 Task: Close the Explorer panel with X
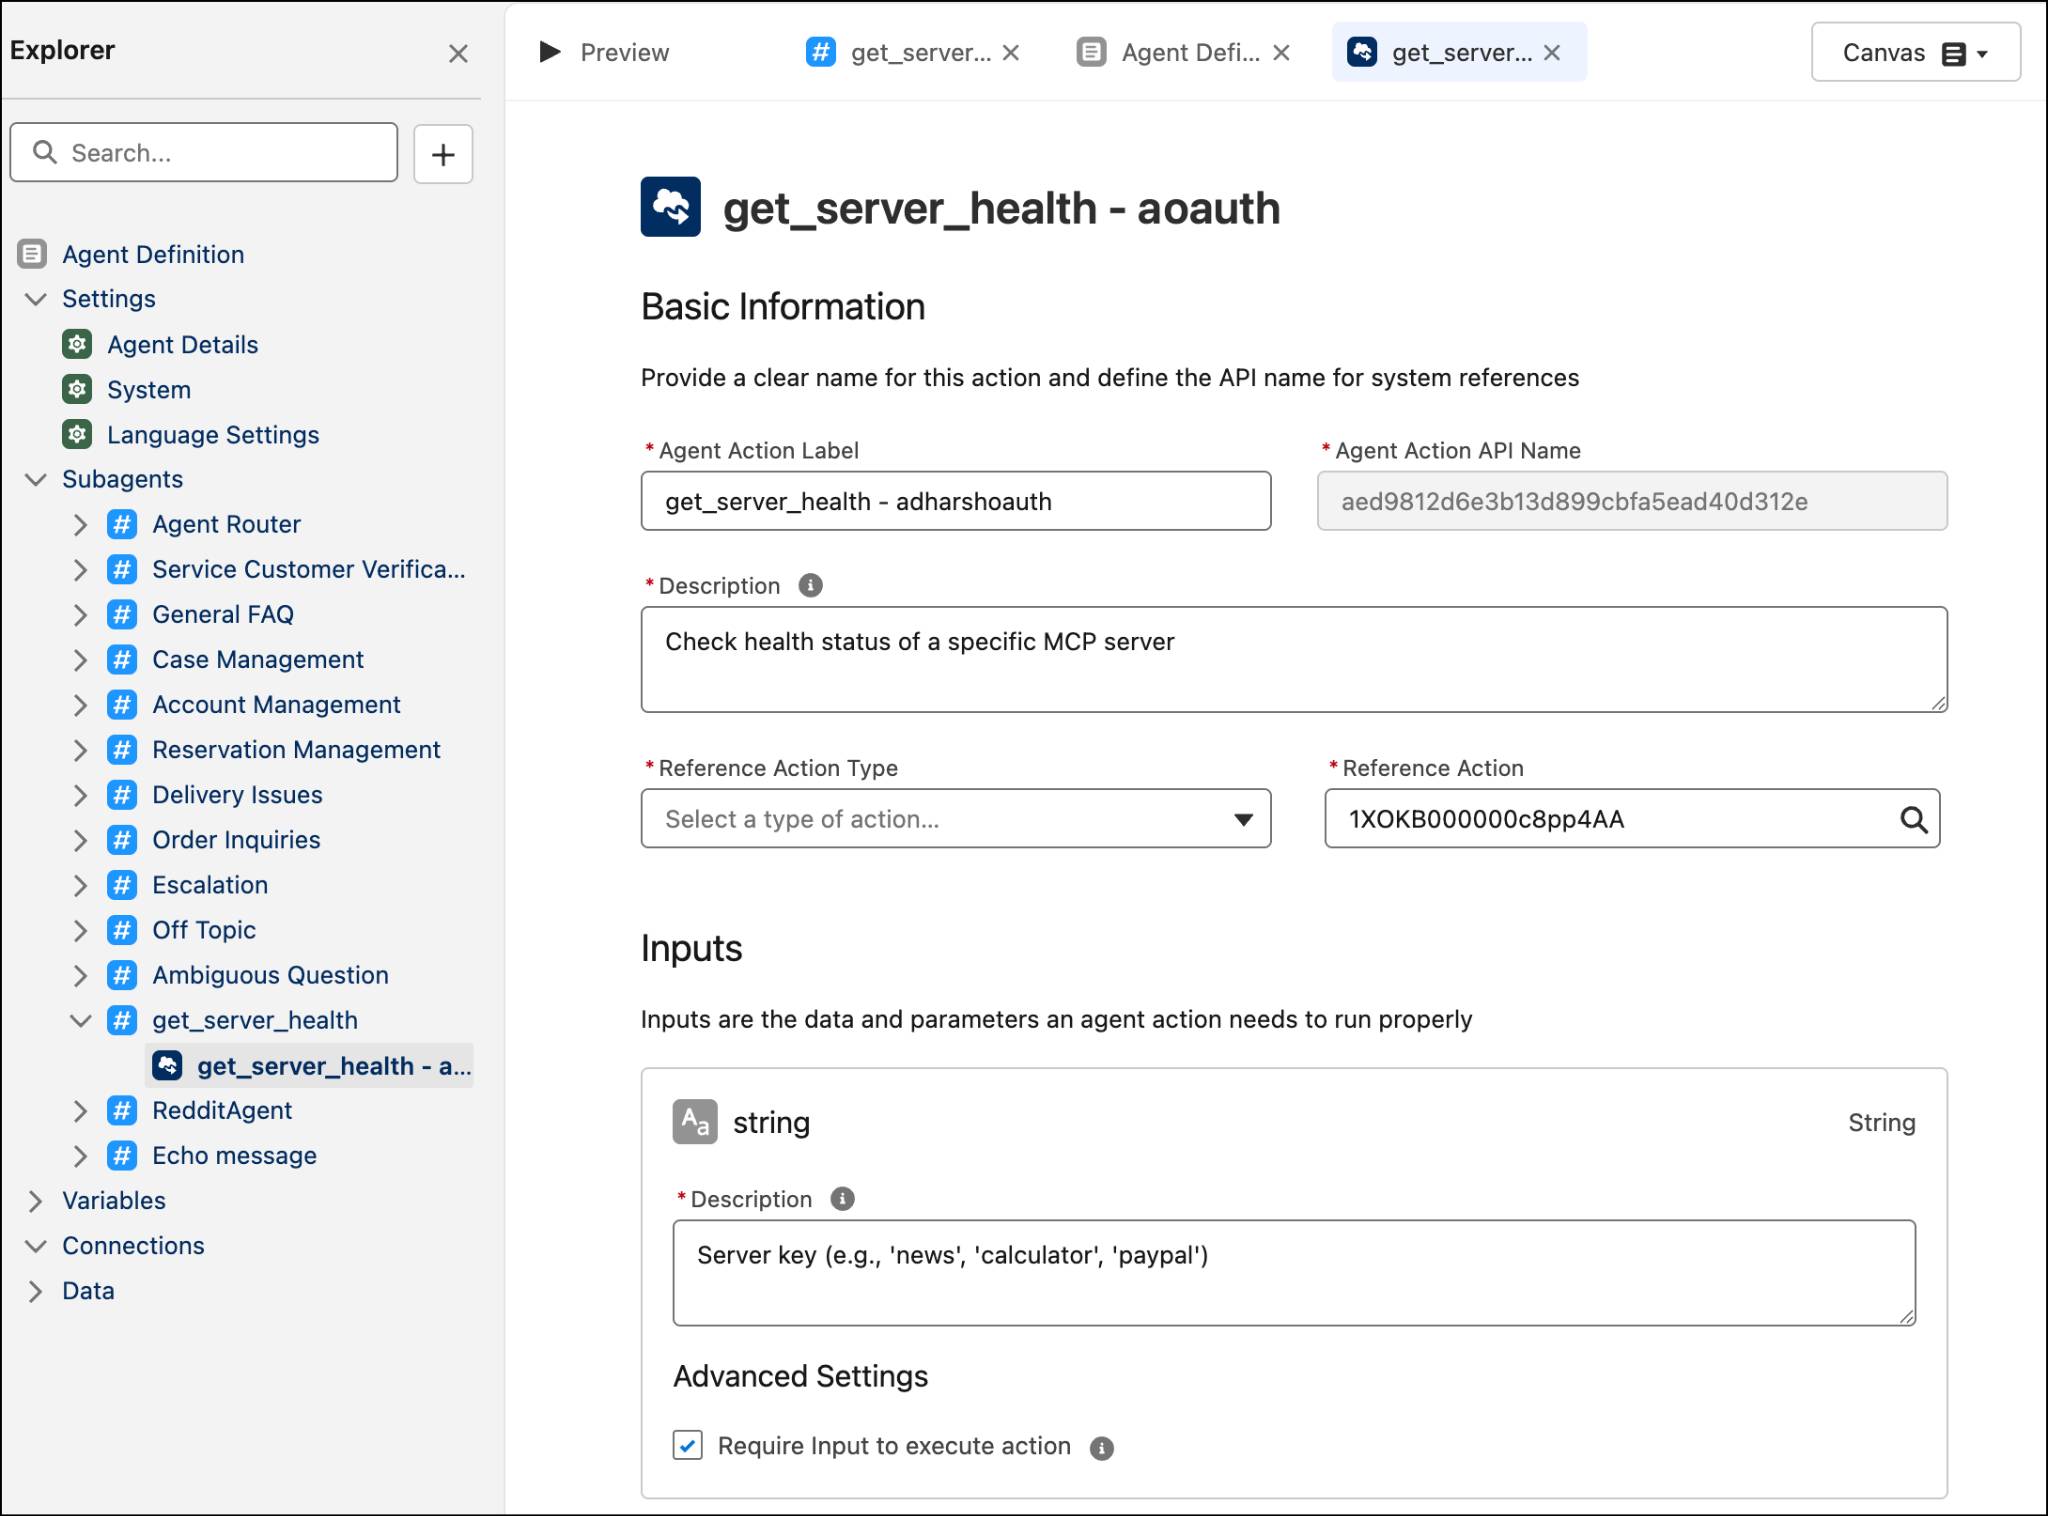coord(458,53)
